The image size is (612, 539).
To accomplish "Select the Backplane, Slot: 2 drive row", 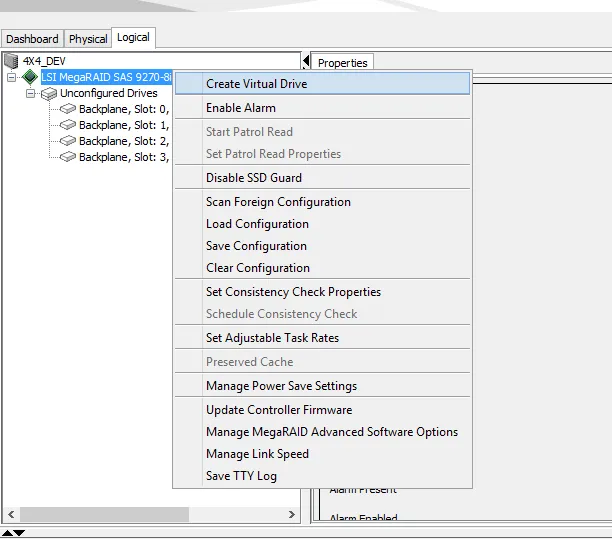I will coord(124,141).
